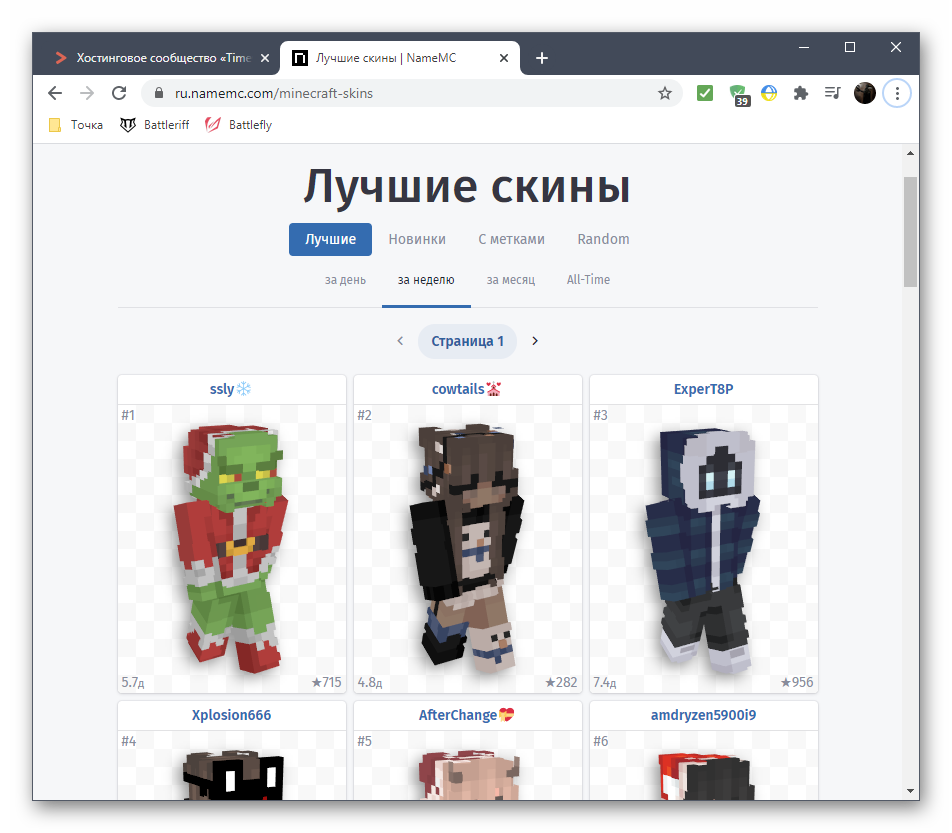Click the browser back arrow

[x=55, y=93]
